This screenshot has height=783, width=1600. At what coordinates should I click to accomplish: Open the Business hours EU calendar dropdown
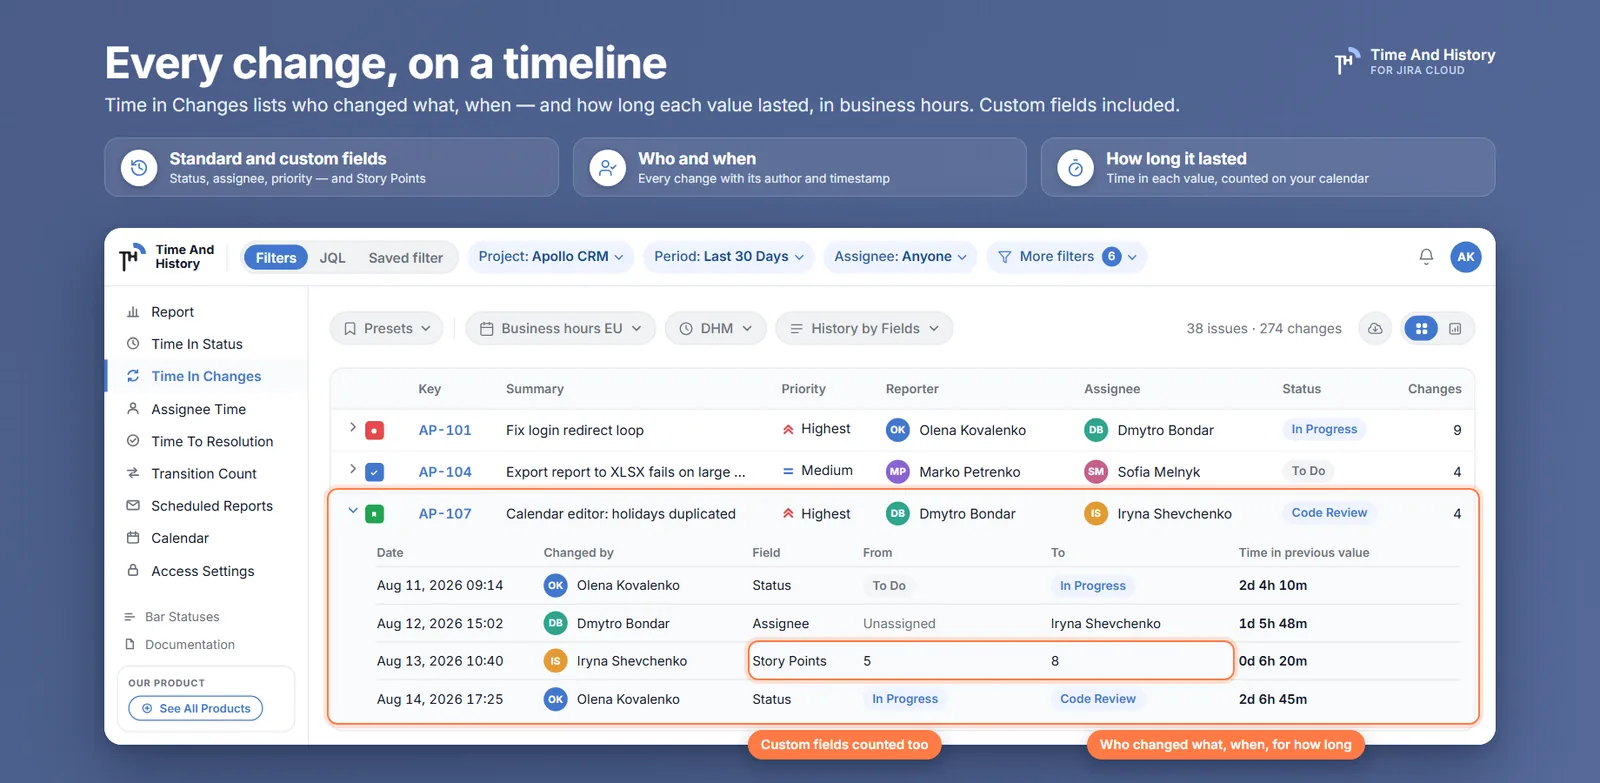560,328
